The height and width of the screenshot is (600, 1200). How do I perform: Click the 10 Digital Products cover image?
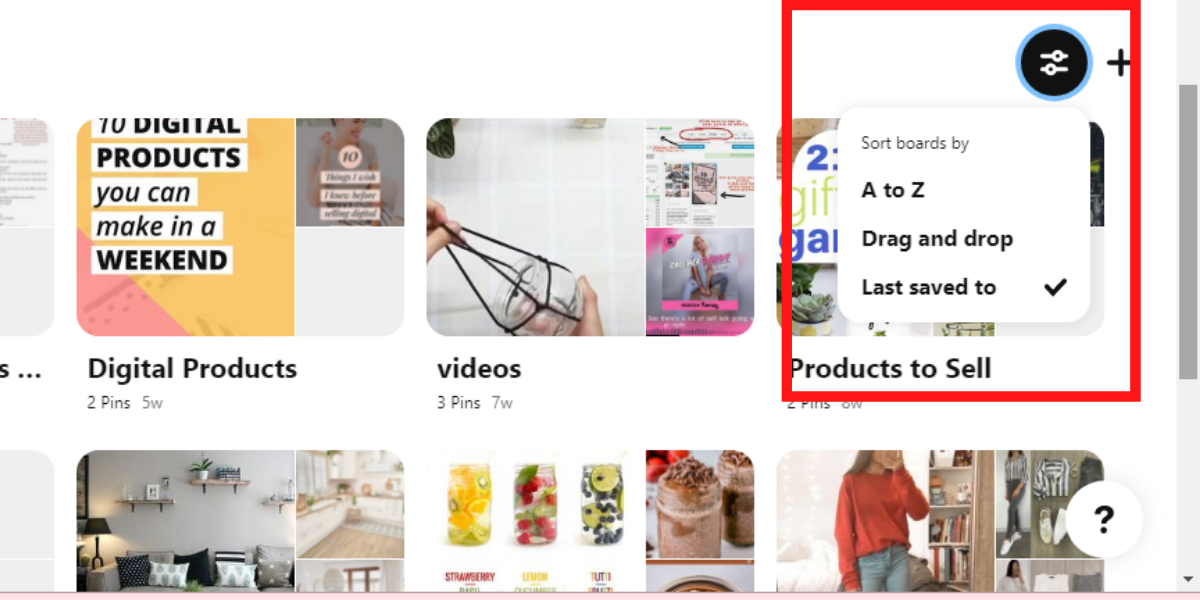[186, 227]
